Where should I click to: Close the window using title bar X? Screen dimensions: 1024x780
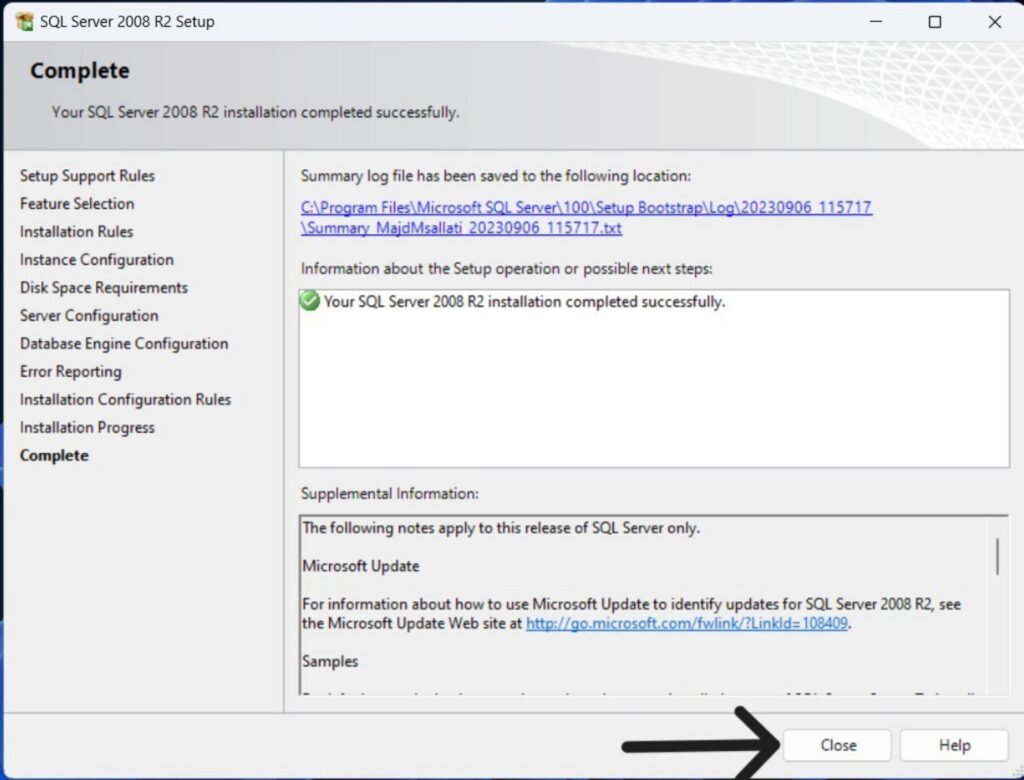(x=994, y=21)
